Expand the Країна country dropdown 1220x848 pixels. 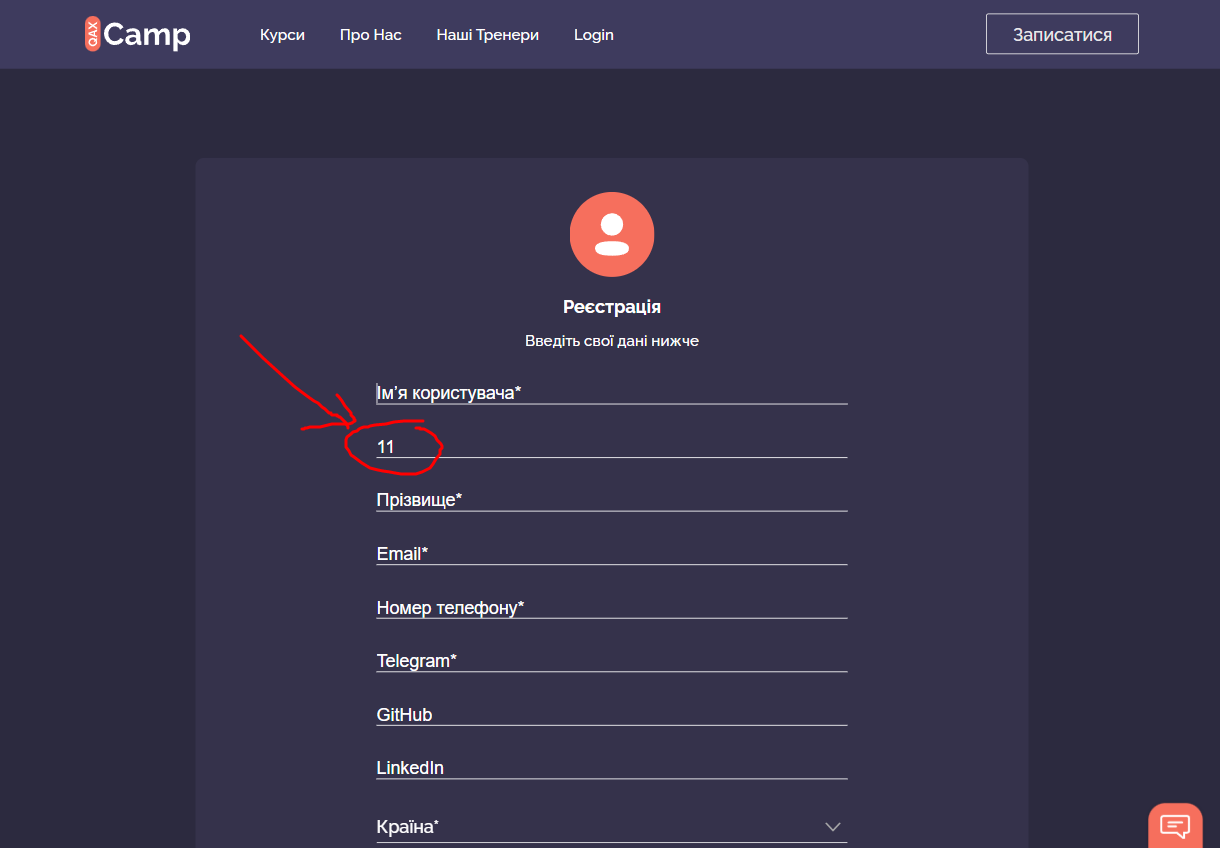tap(612, 826)
